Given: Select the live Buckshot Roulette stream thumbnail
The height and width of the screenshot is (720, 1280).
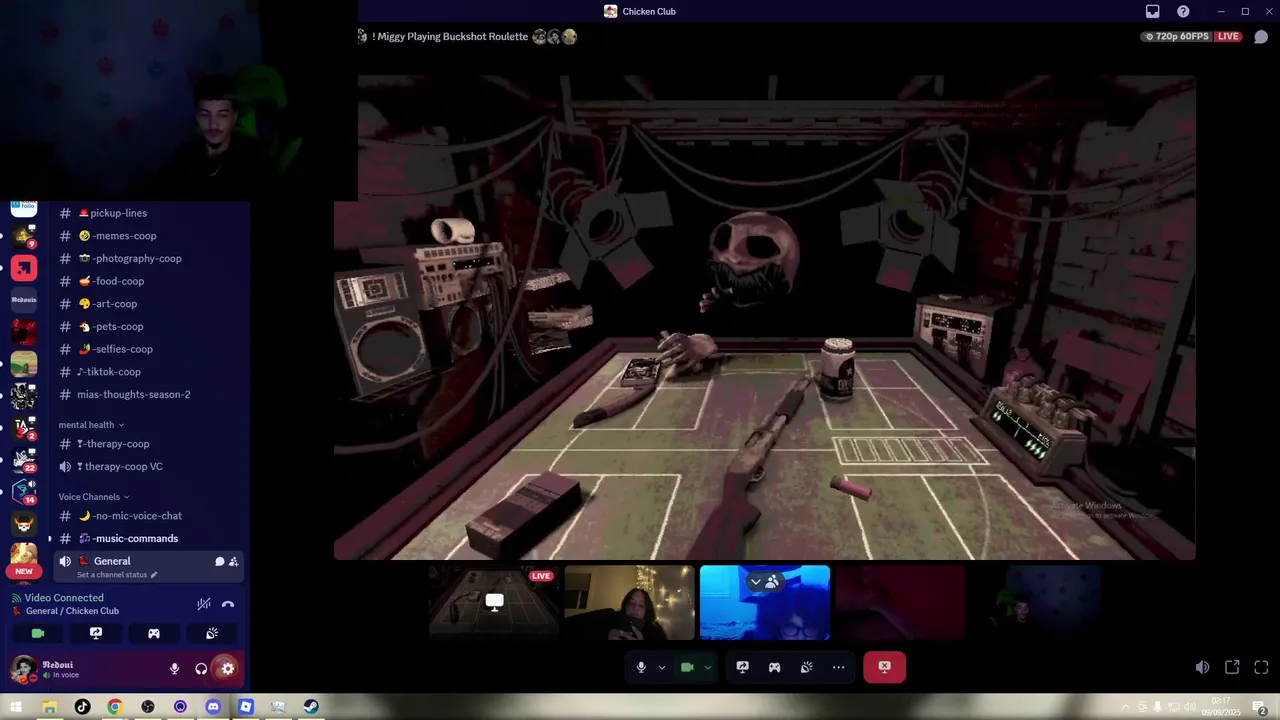Looking at the screenshot, I should (x=494, y=602).
